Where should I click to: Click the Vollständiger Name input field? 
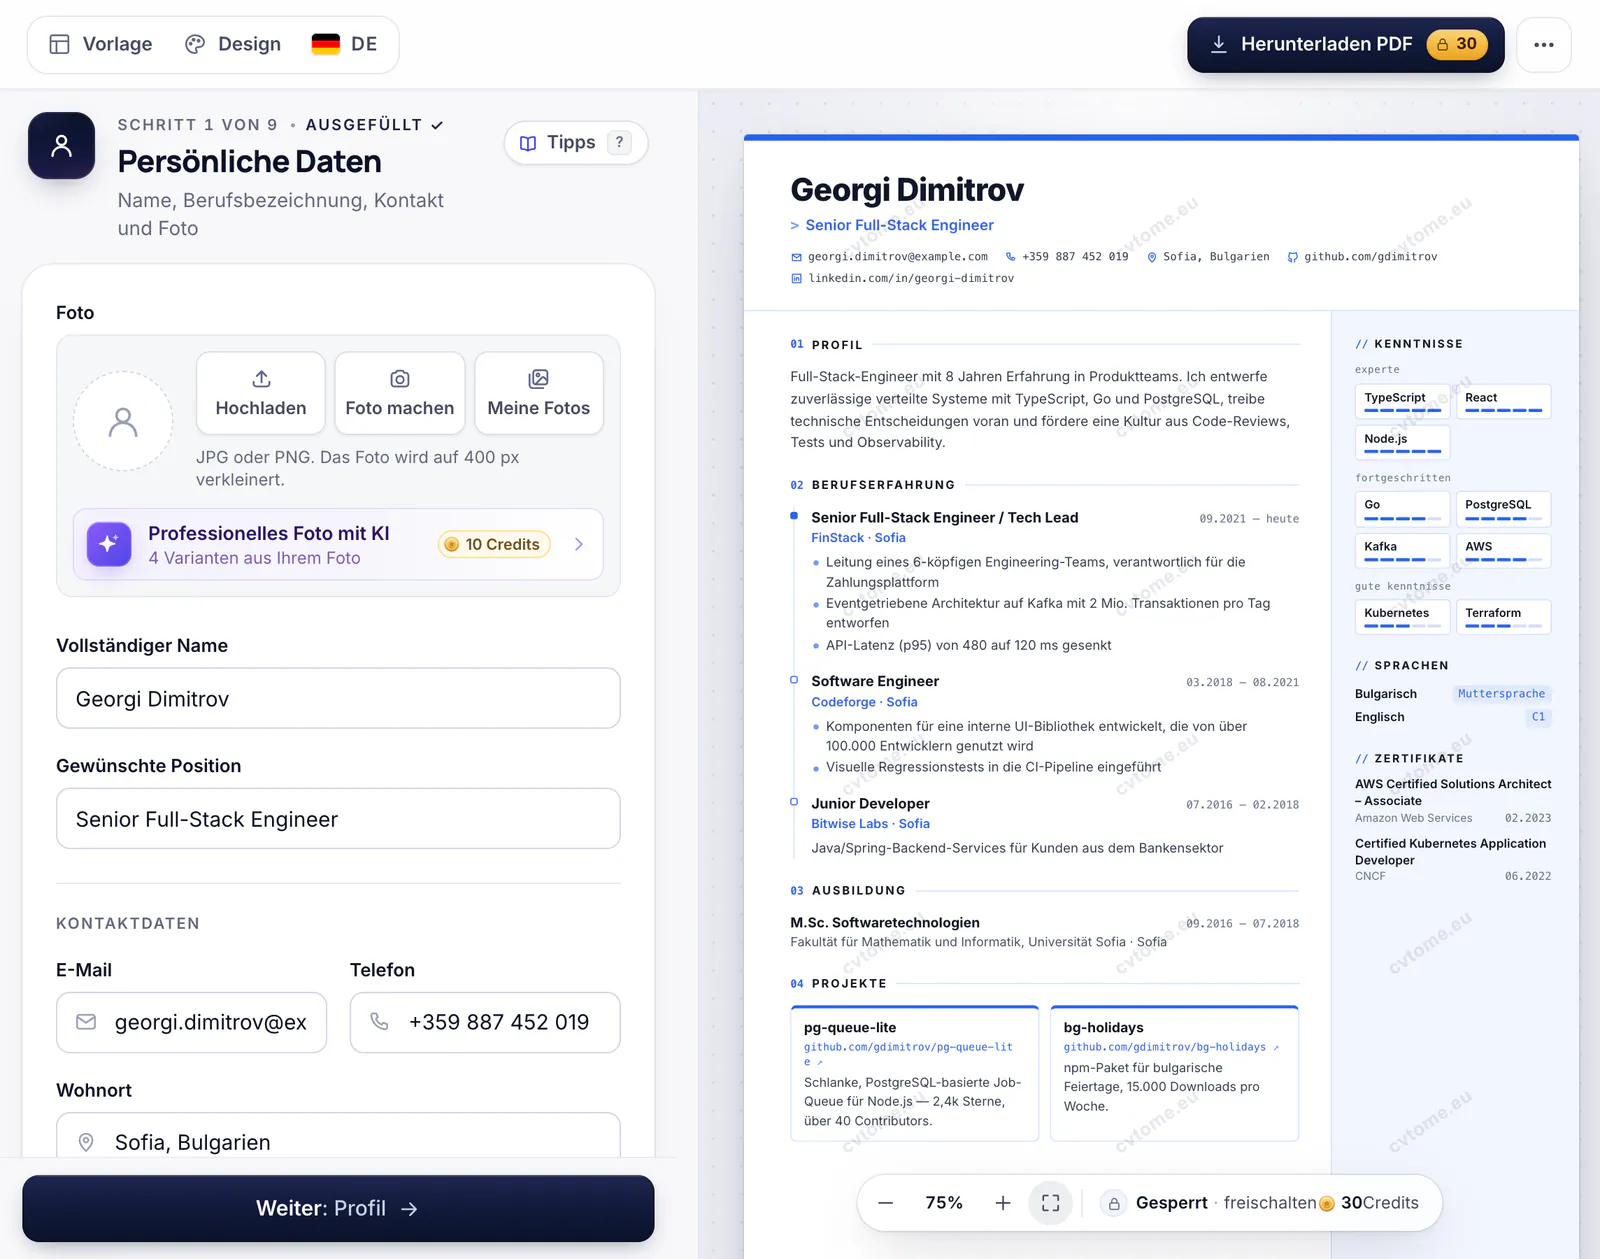338,698
